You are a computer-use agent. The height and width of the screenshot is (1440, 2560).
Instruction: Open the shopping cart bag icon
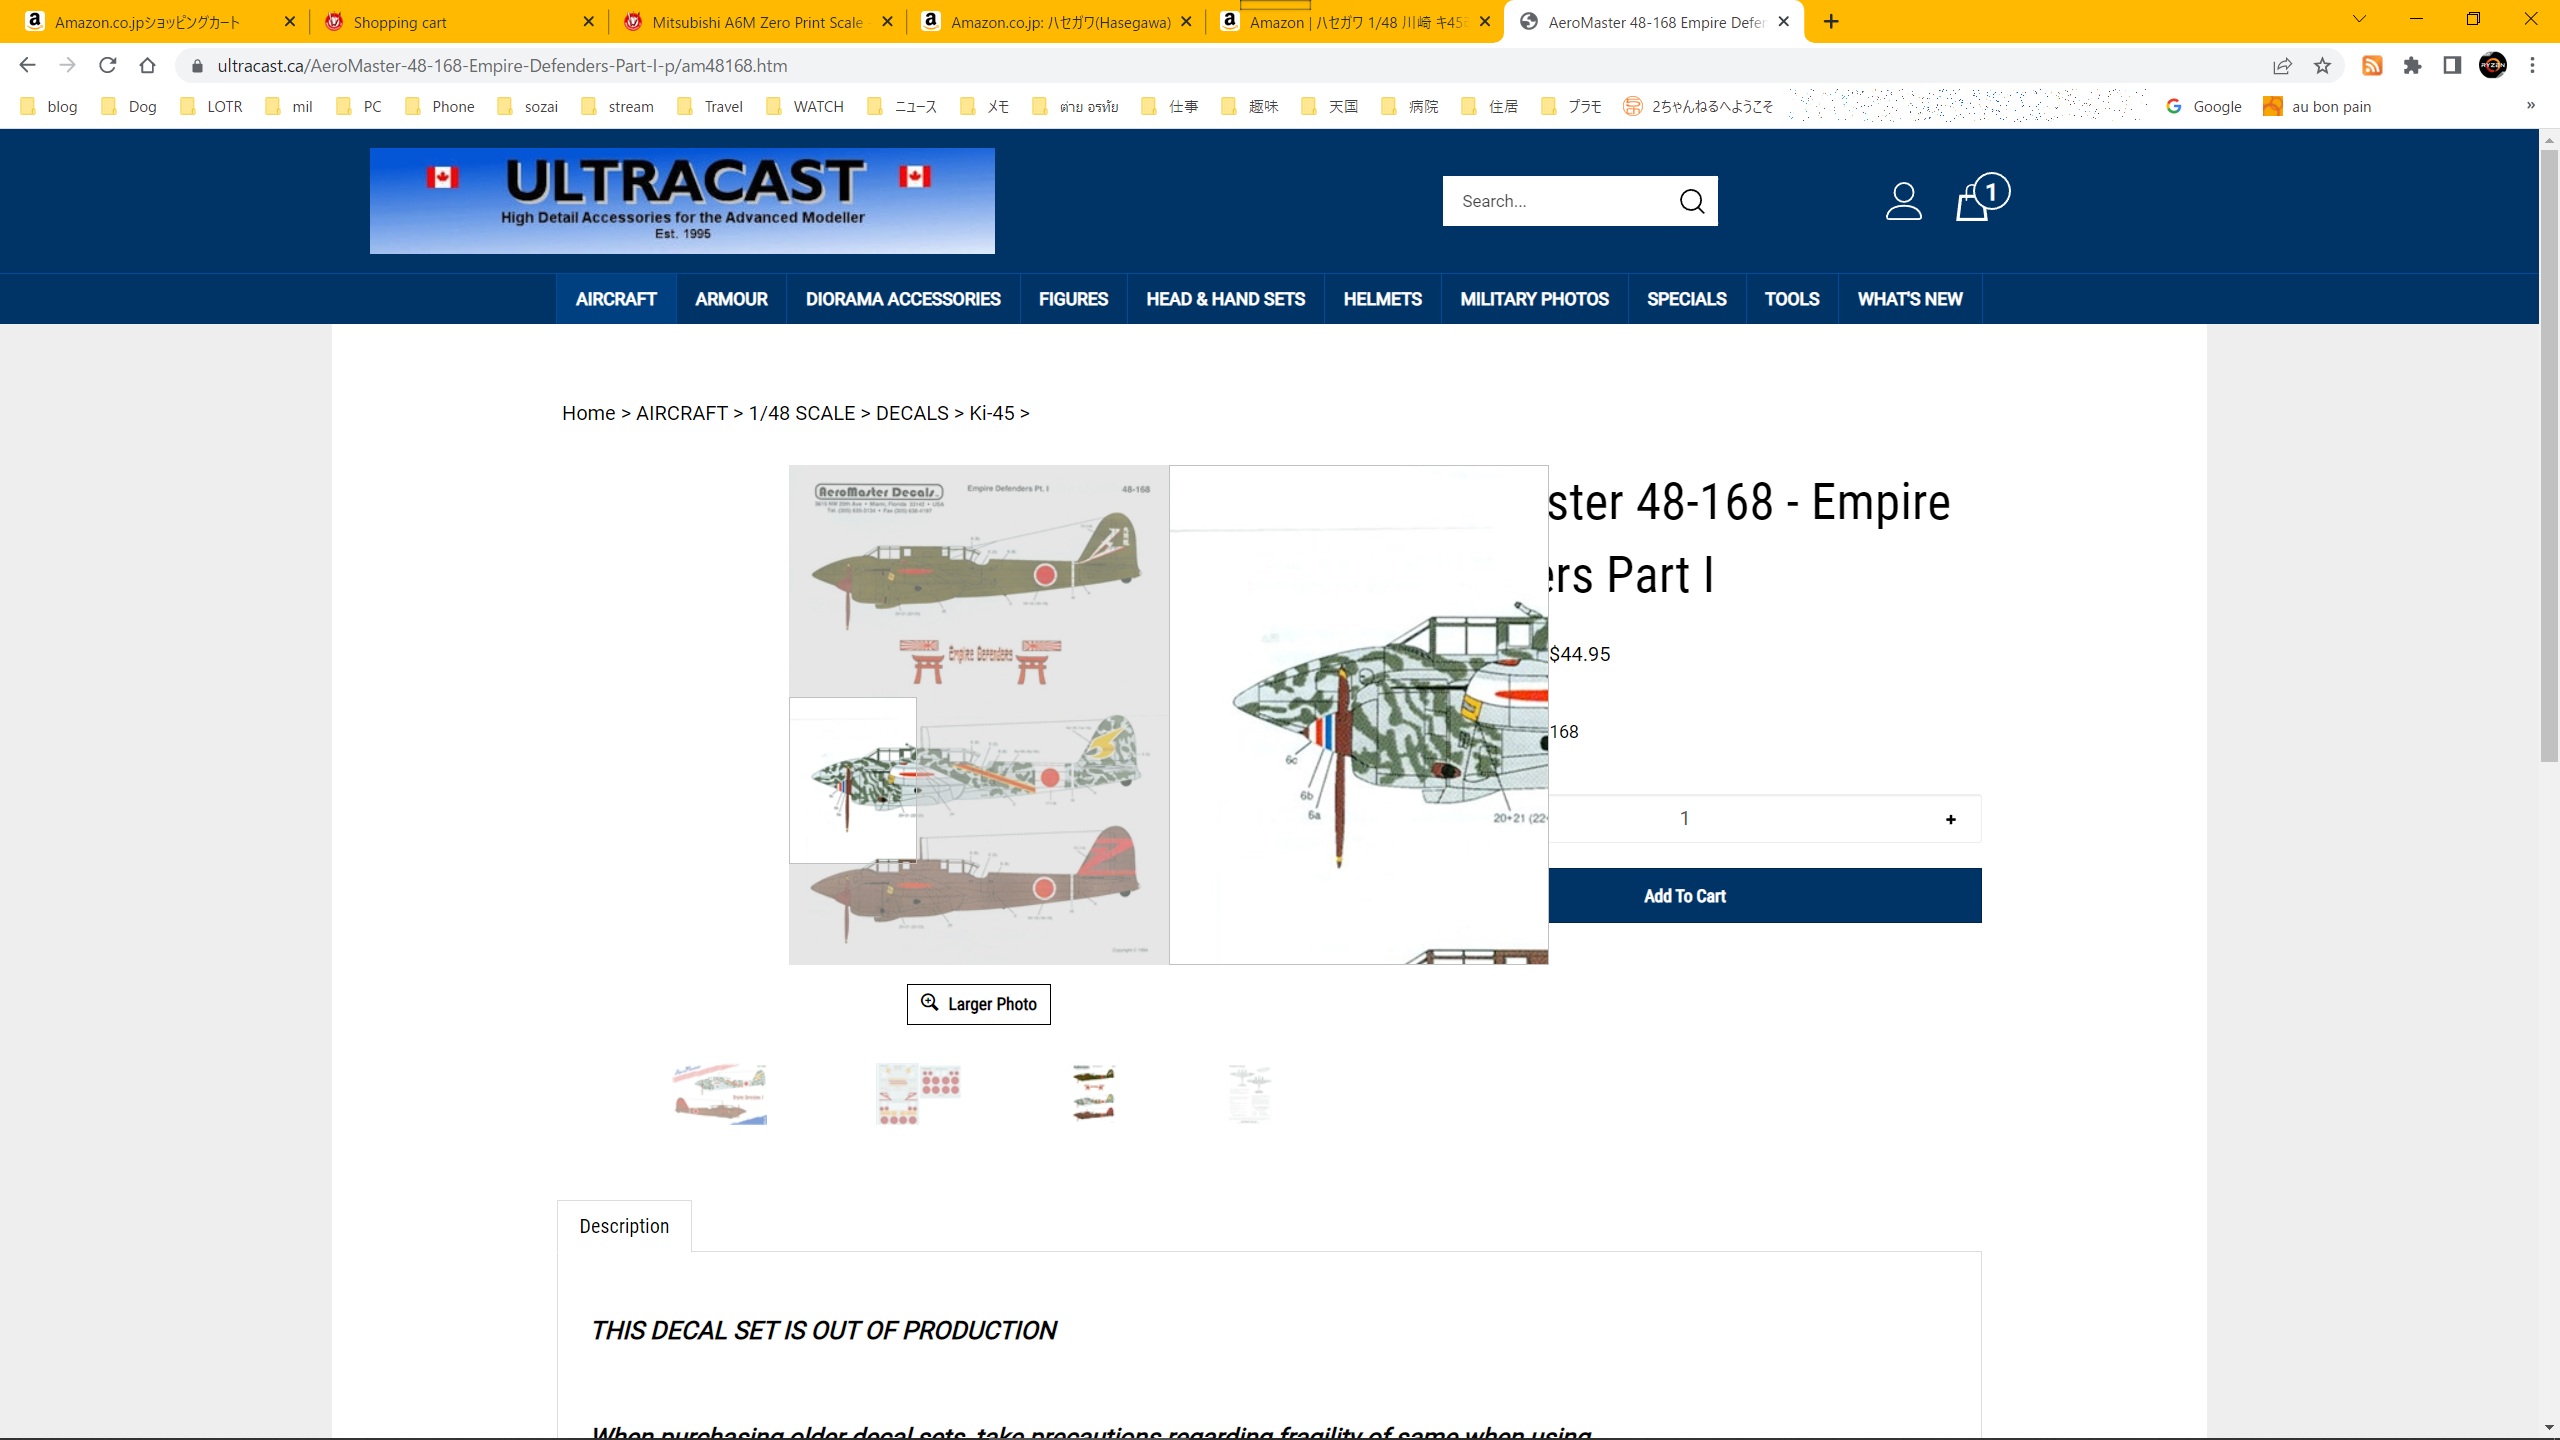tap(1980, 197)
